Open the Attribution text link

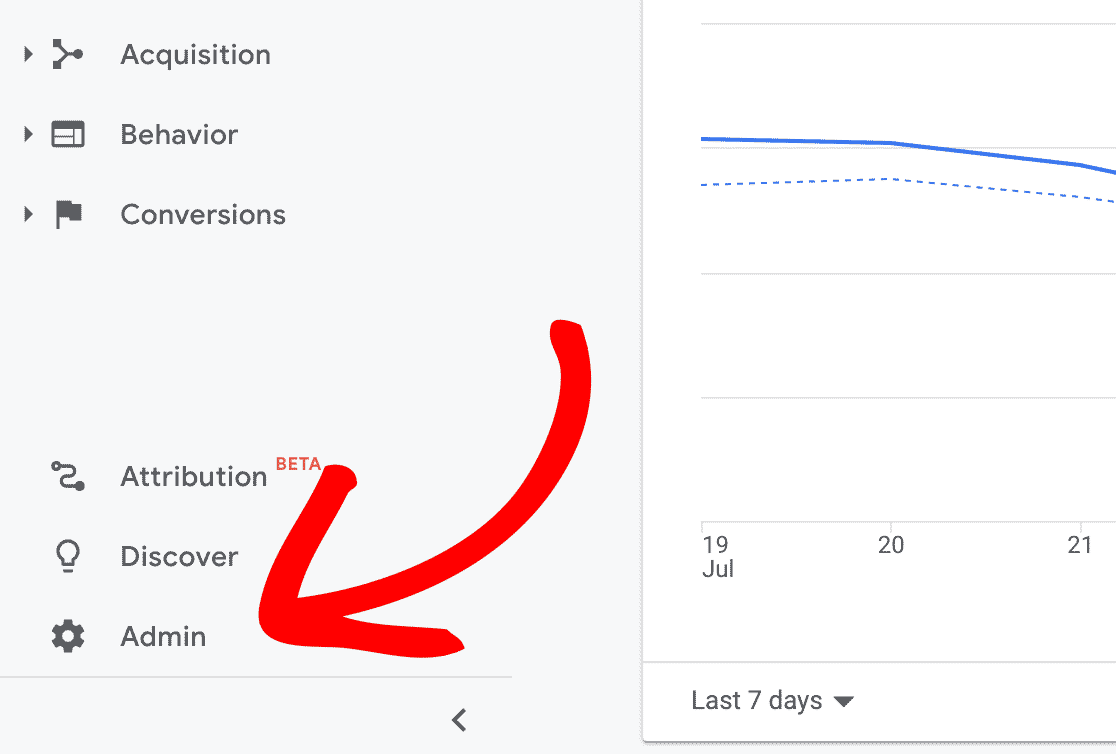193,477
